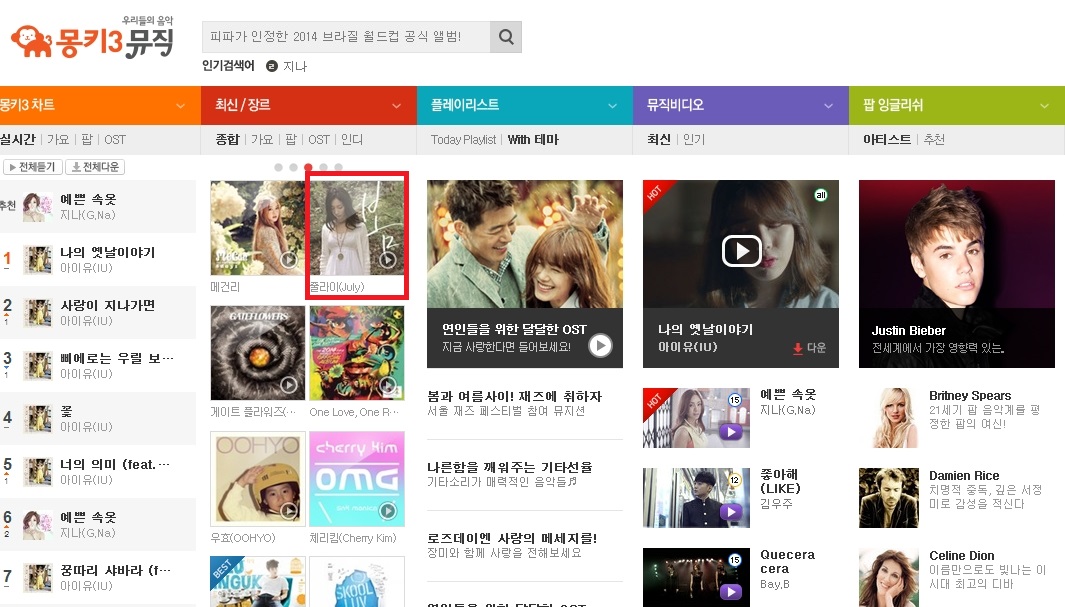Select the fifth carousel dot
This screenshot has width=1065, height=607.
click(338, 167)
